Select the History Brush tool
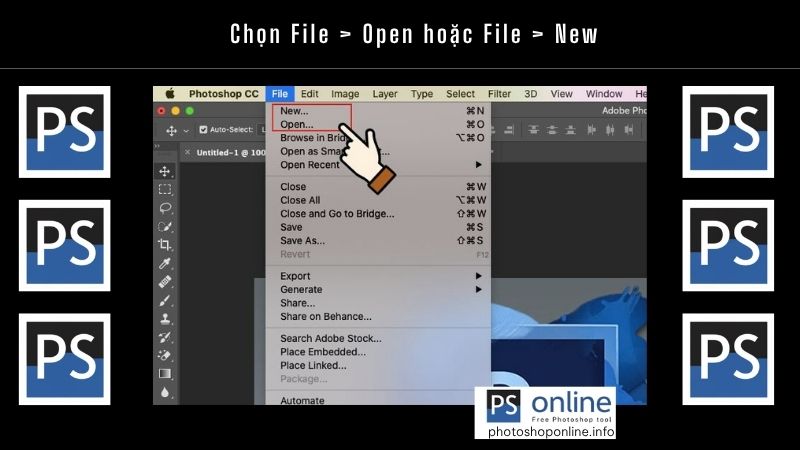 [165, 337]
